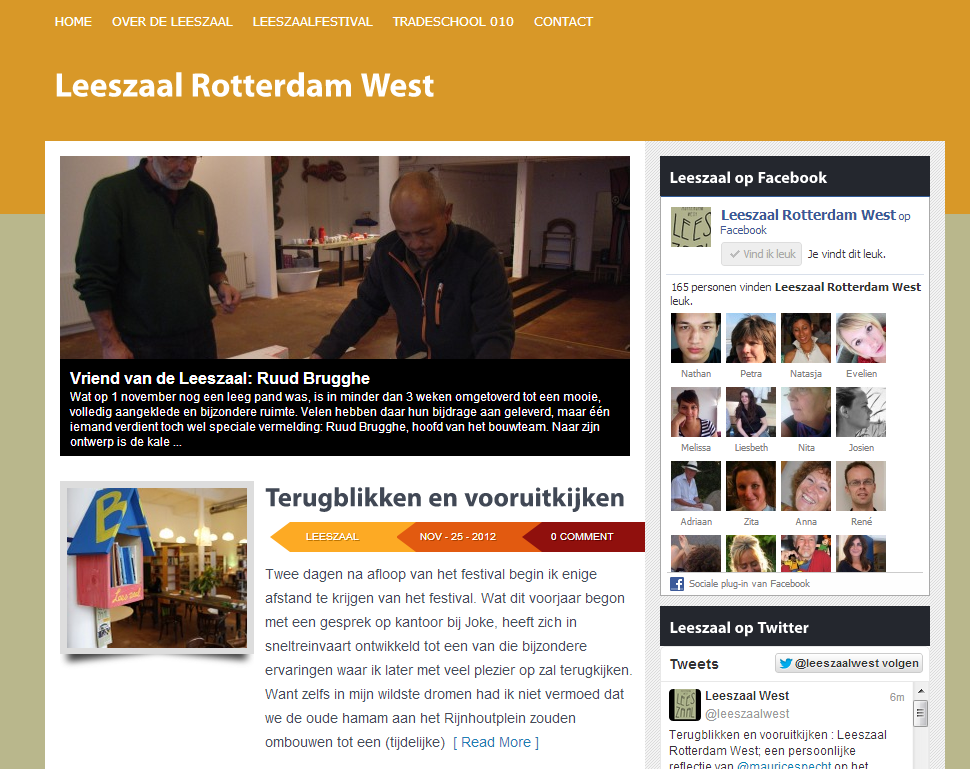Open René's Facebook profile picture
The width and height of the screenshot is (970, 769).
861,486
